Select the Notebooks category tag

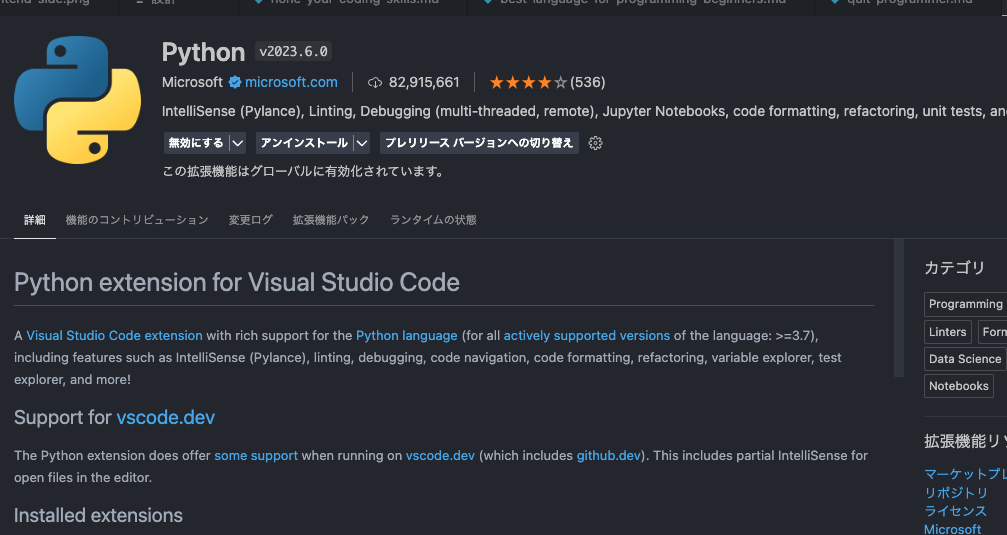[x=958, y=386]
